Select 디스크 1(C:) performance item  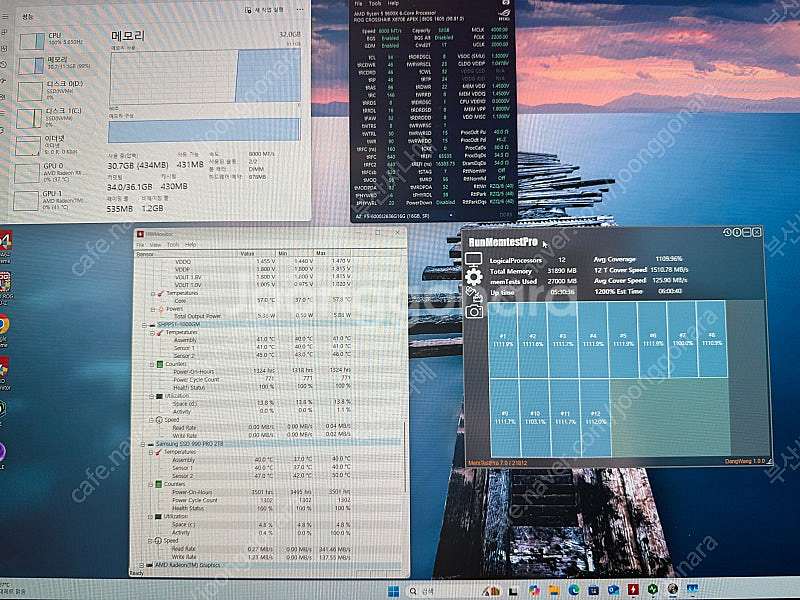coord(56,116)
